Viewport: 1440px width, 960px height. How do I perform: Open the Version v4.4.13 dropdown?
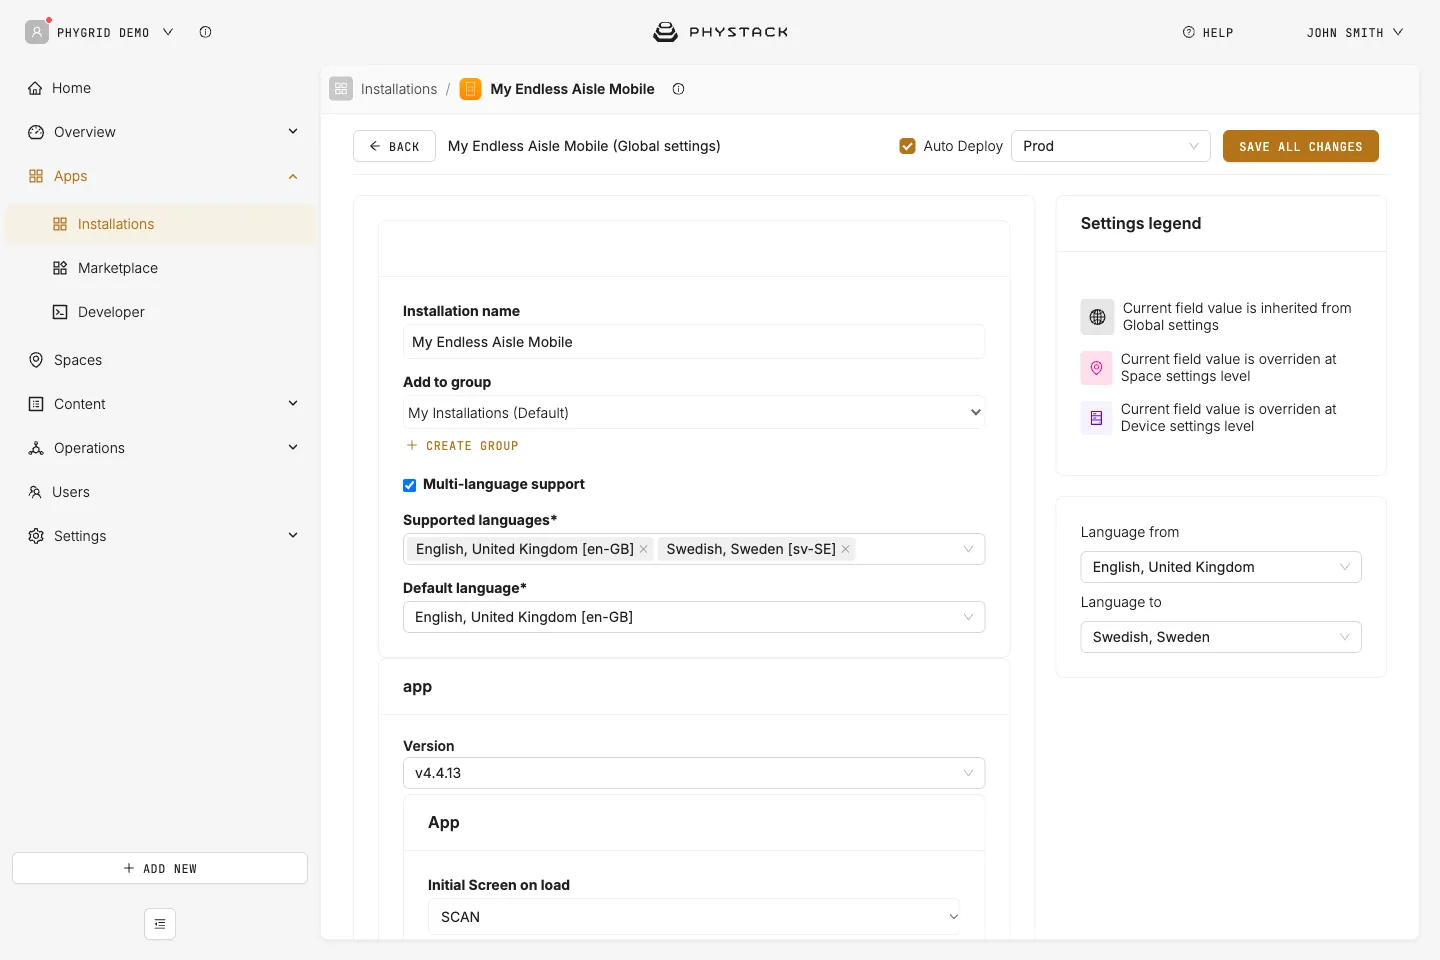(694, 773)
